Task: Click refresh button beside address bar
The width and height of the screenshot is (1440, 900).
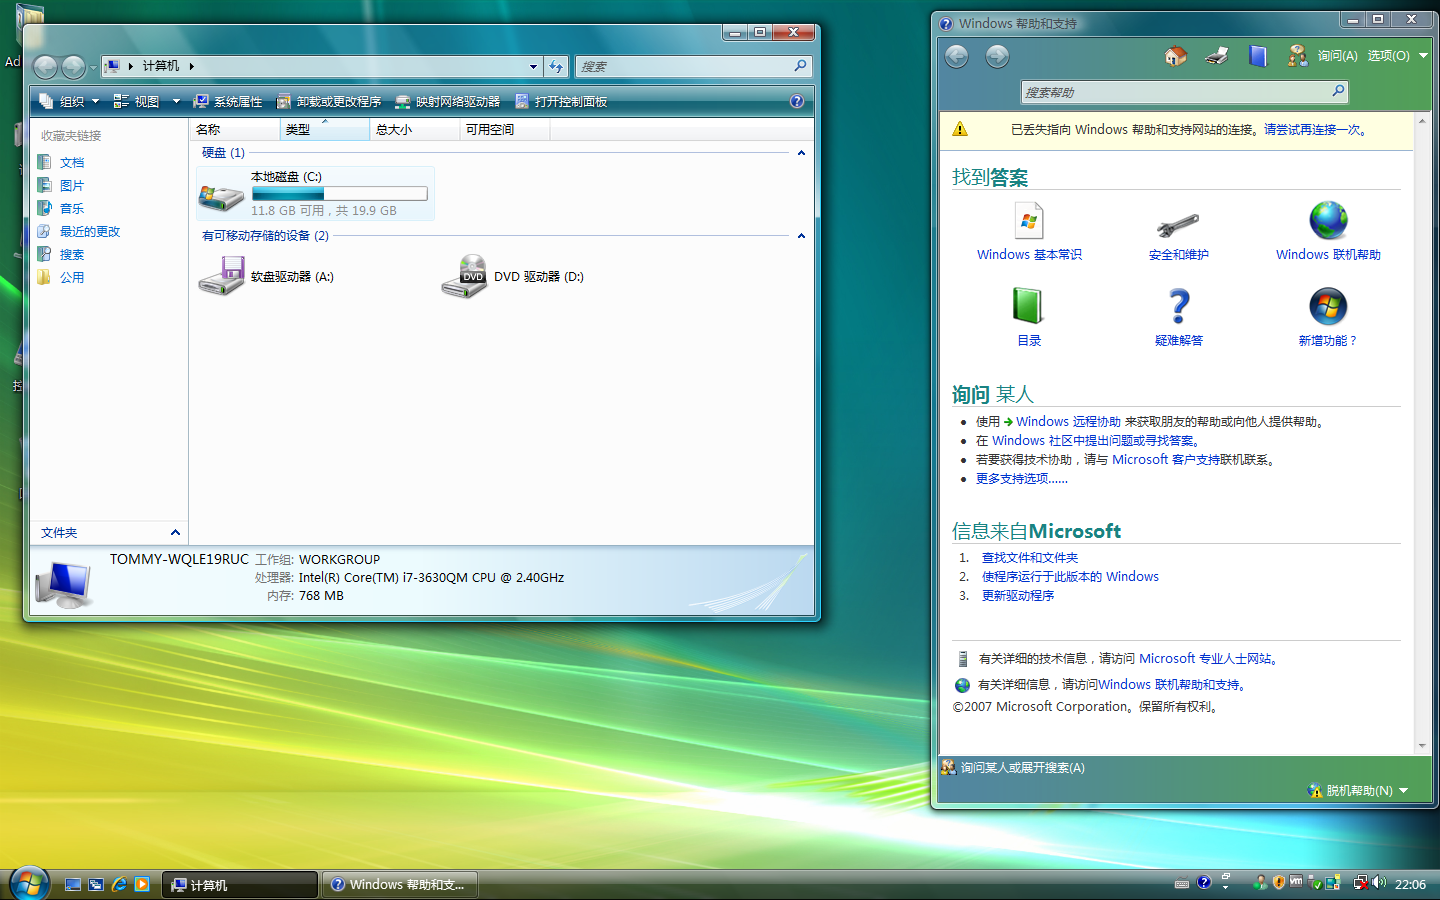Action: pyautogui.click(x=557, y=66)
